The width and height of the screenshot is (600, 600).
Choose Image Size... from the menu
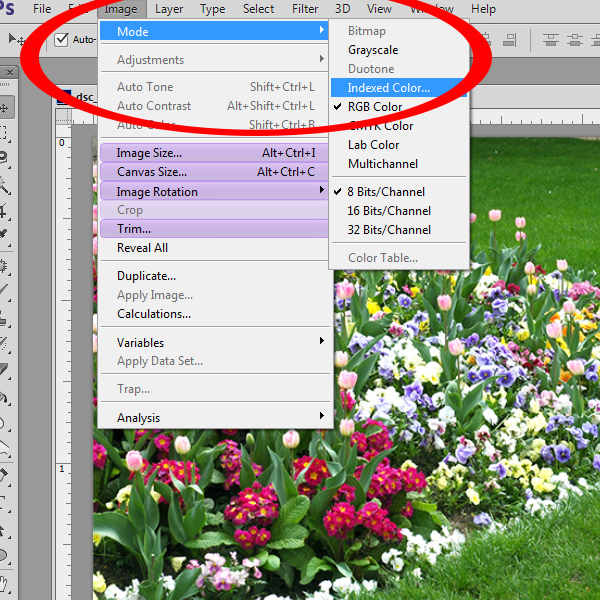214,153
